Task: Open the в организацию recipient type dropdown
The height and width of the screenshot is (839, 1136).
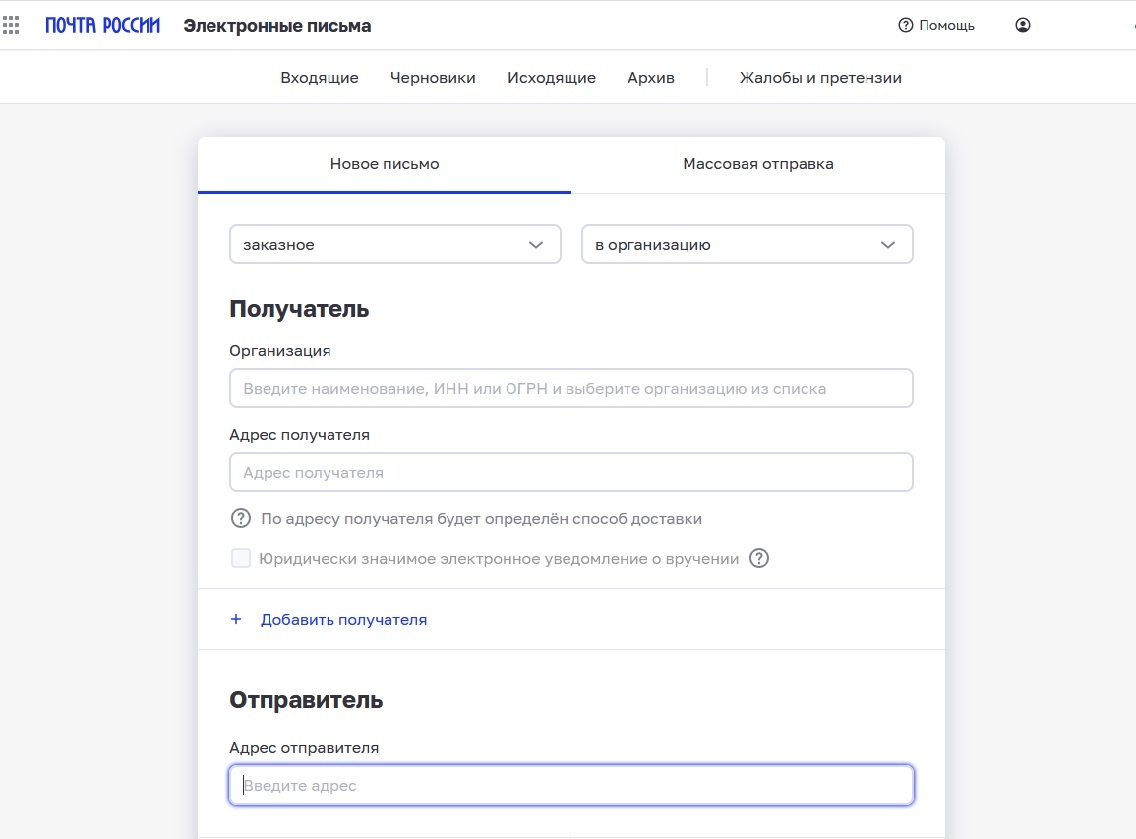Action: tap(747, 244)
